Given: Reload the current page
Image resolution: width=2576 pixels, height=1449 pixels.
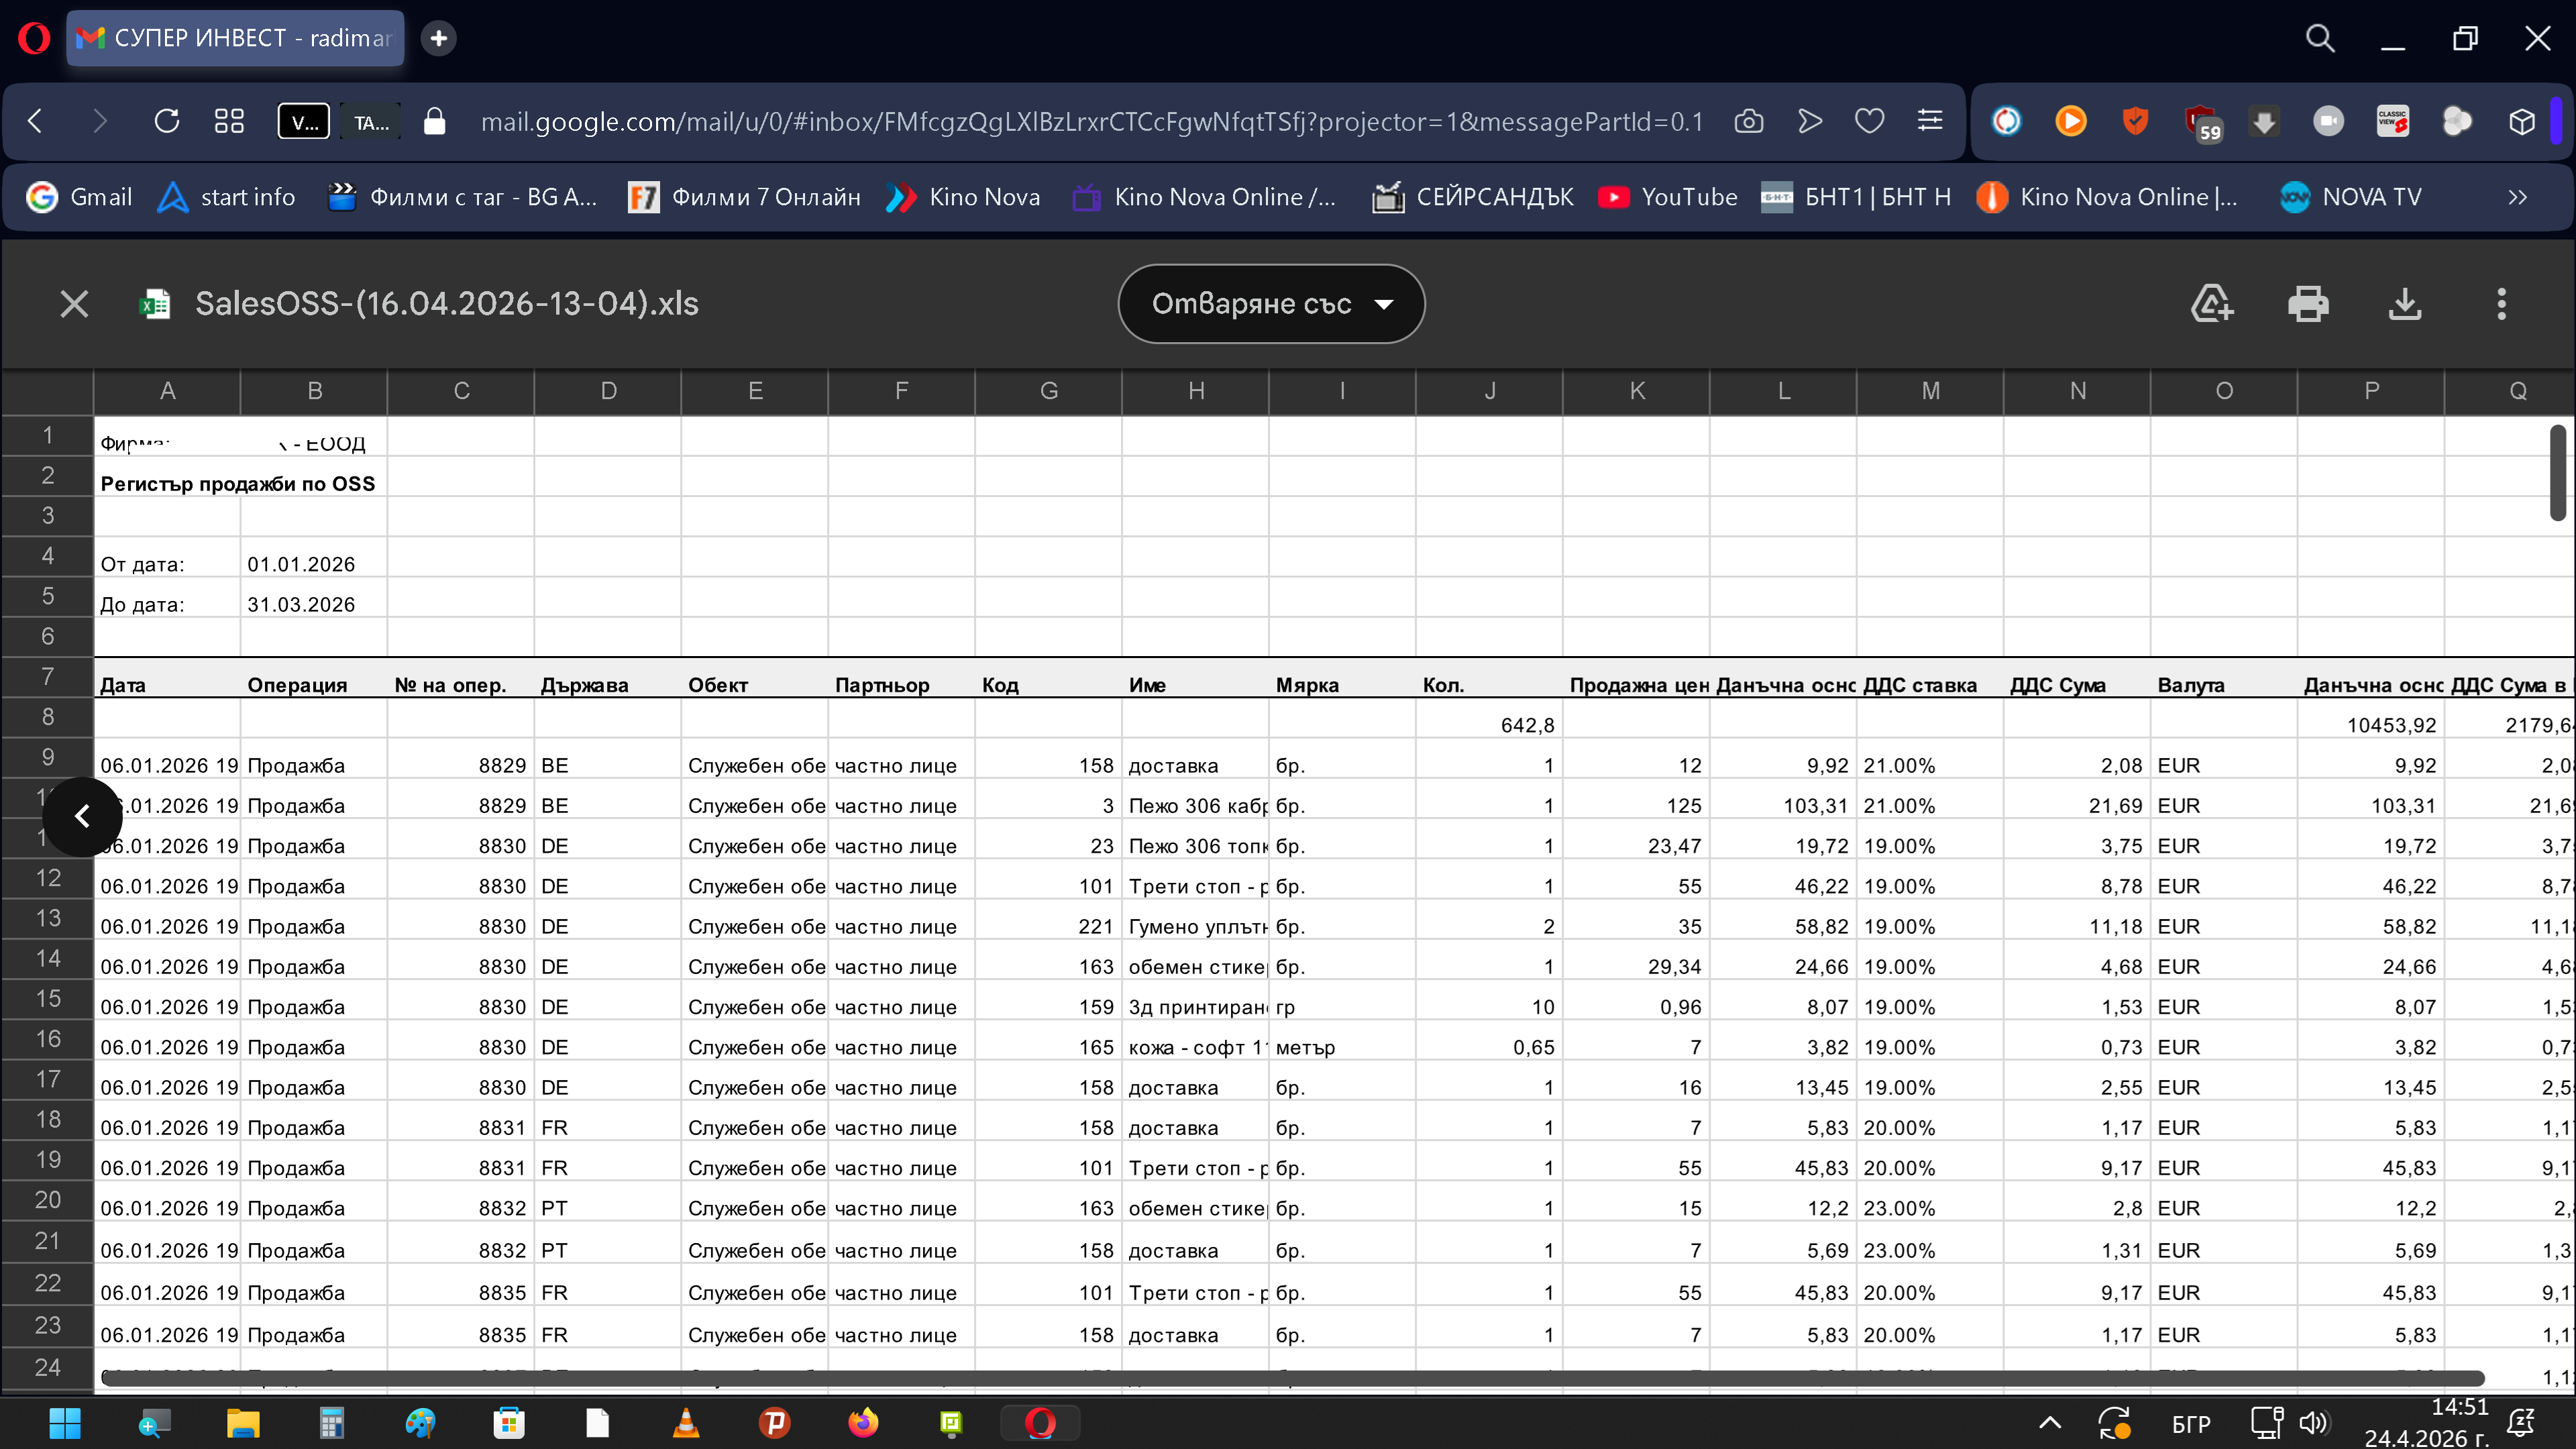Looking at the screenshot, I should pyautogui.click(x=167, y=122).
